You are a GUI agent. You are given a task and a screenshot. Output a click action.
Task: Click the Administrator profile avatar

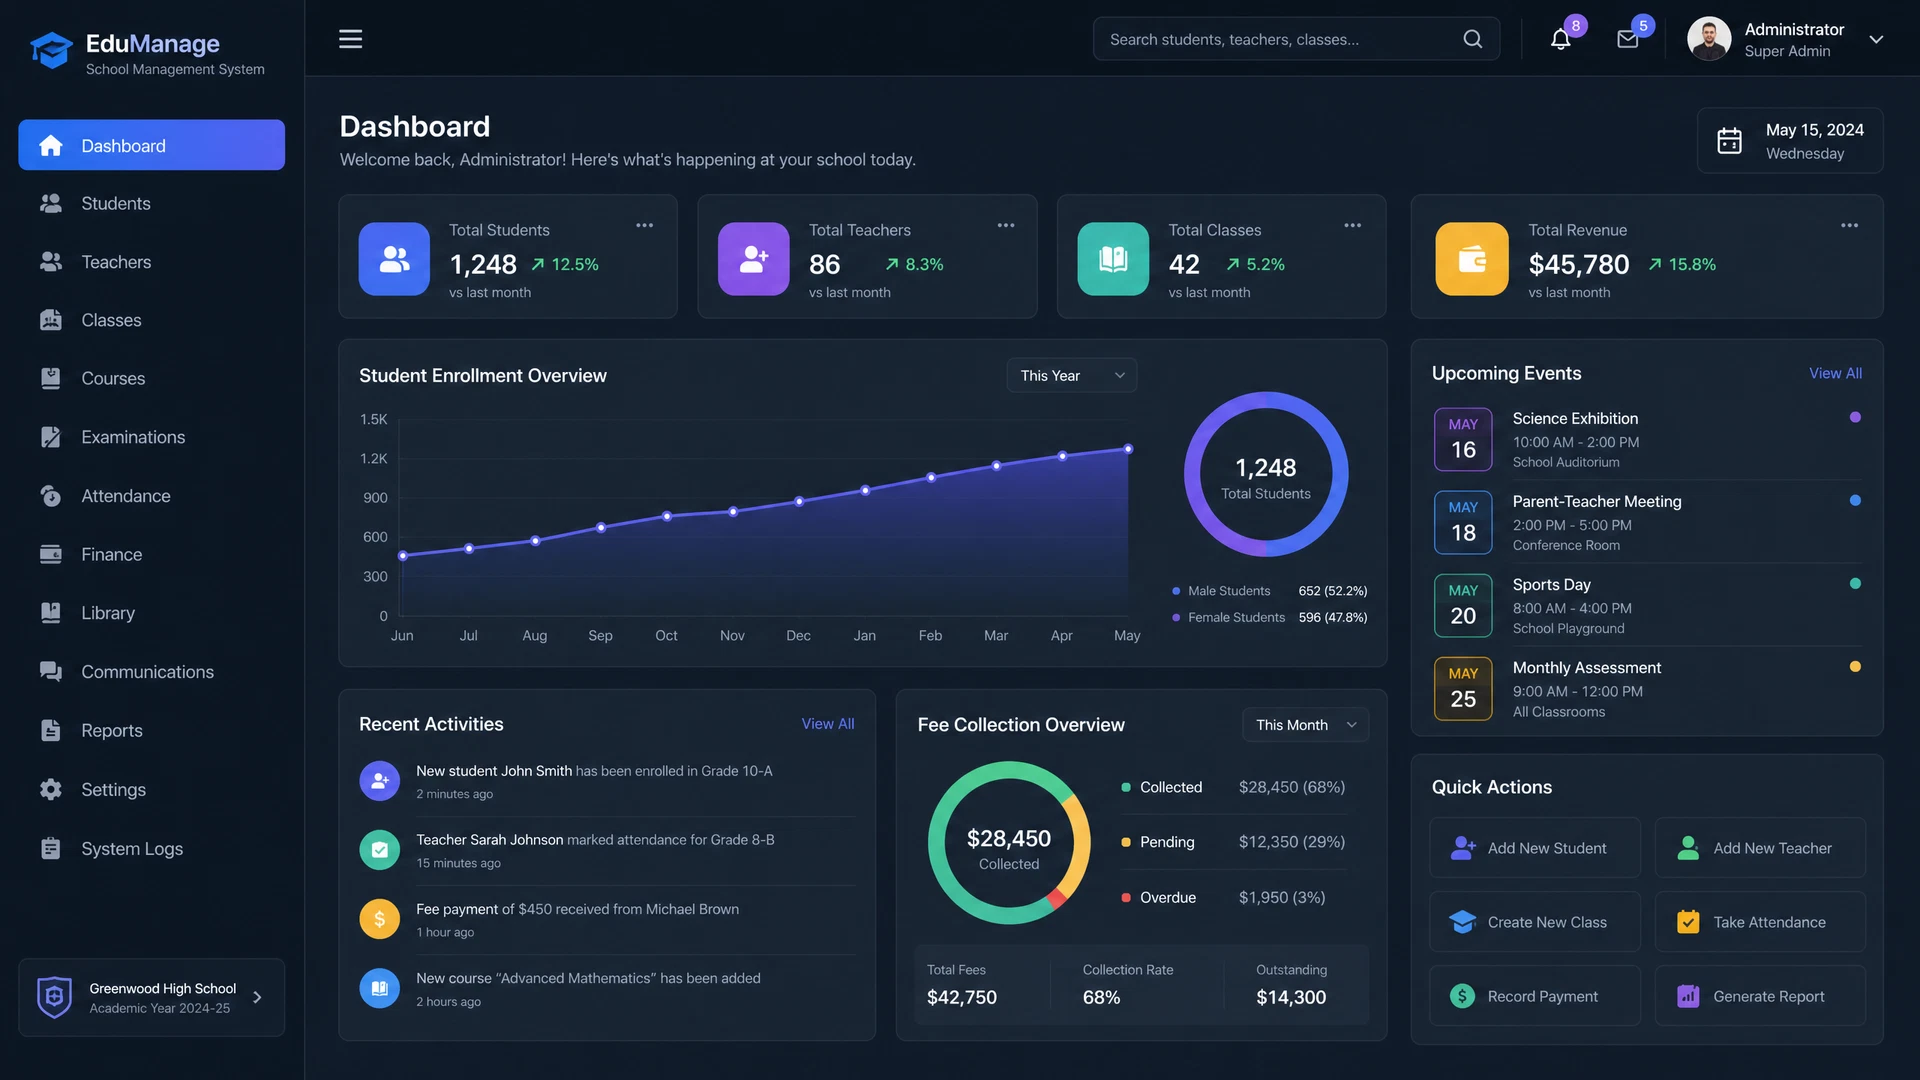1709,39
